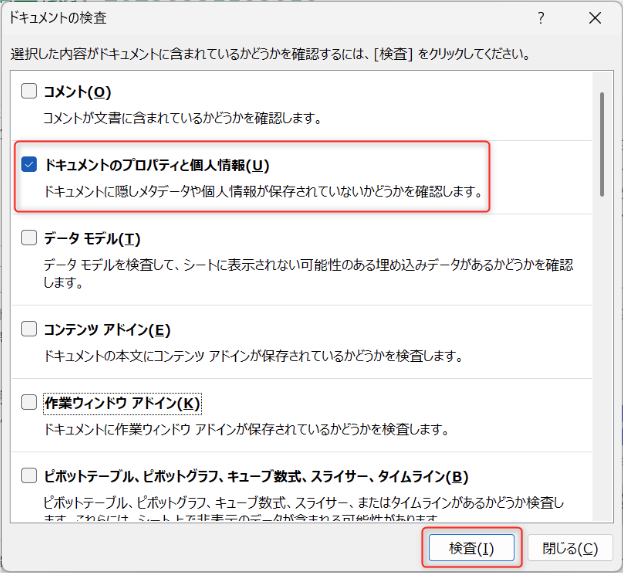
Task: Click the instruction text mentioning [検査]
Action: (270, 53)
